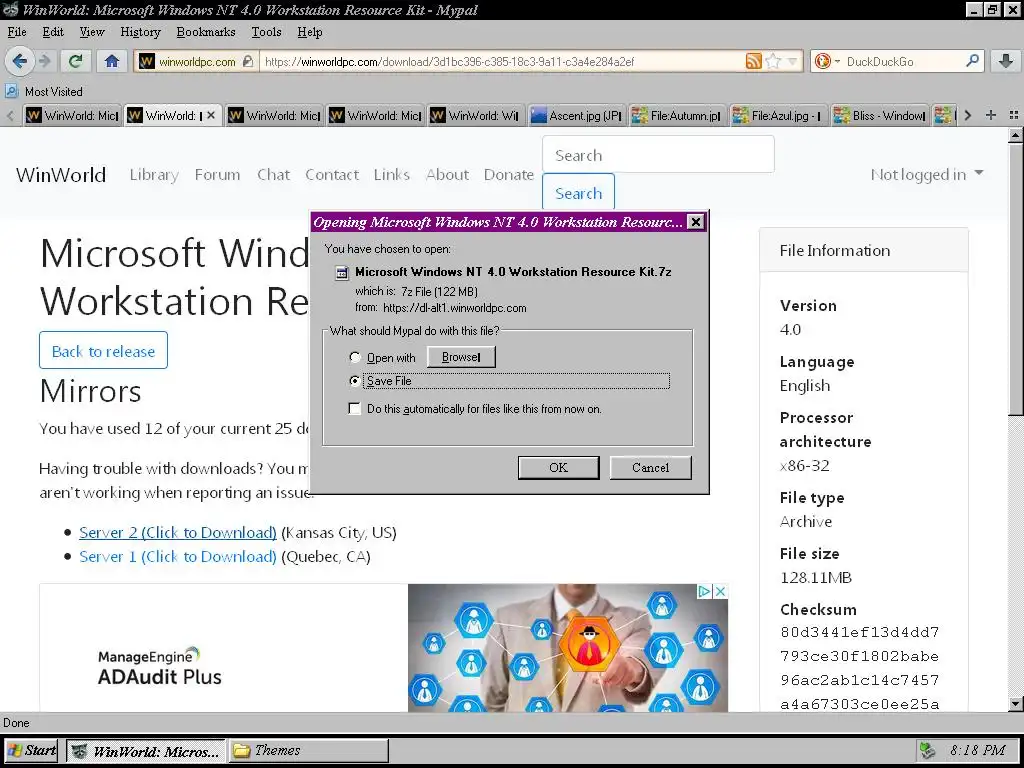This screenshot has height=768, width=1024.
Task: Open the View menu
Action: (91, 32)
